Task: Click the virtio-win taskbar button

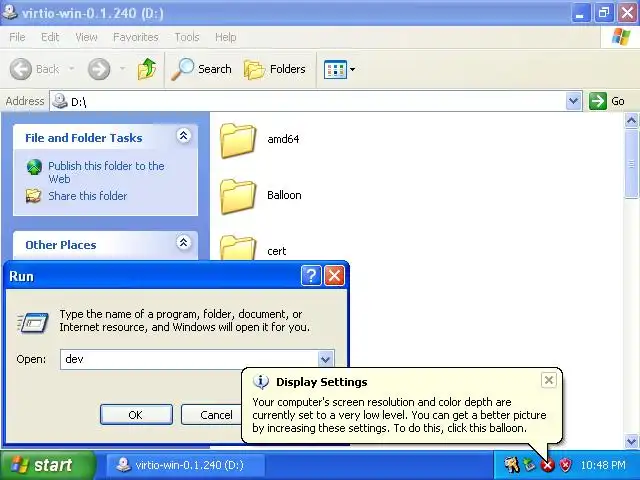Action: (186, 465)
